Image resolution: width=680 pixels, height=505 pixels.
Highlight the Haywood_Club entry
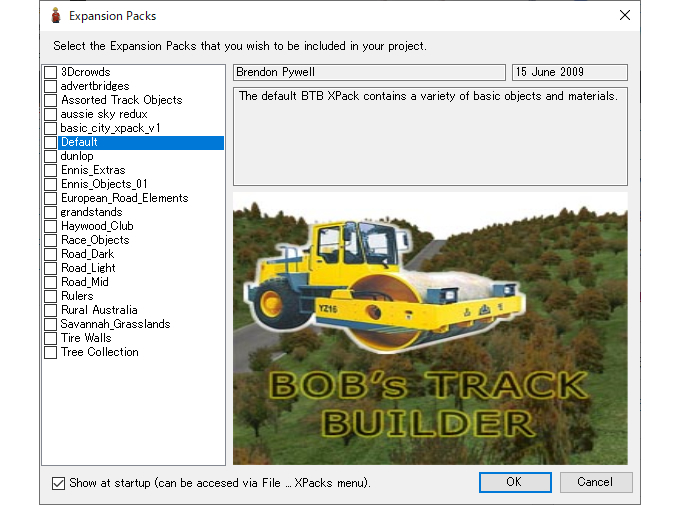[x=97, y=226]
